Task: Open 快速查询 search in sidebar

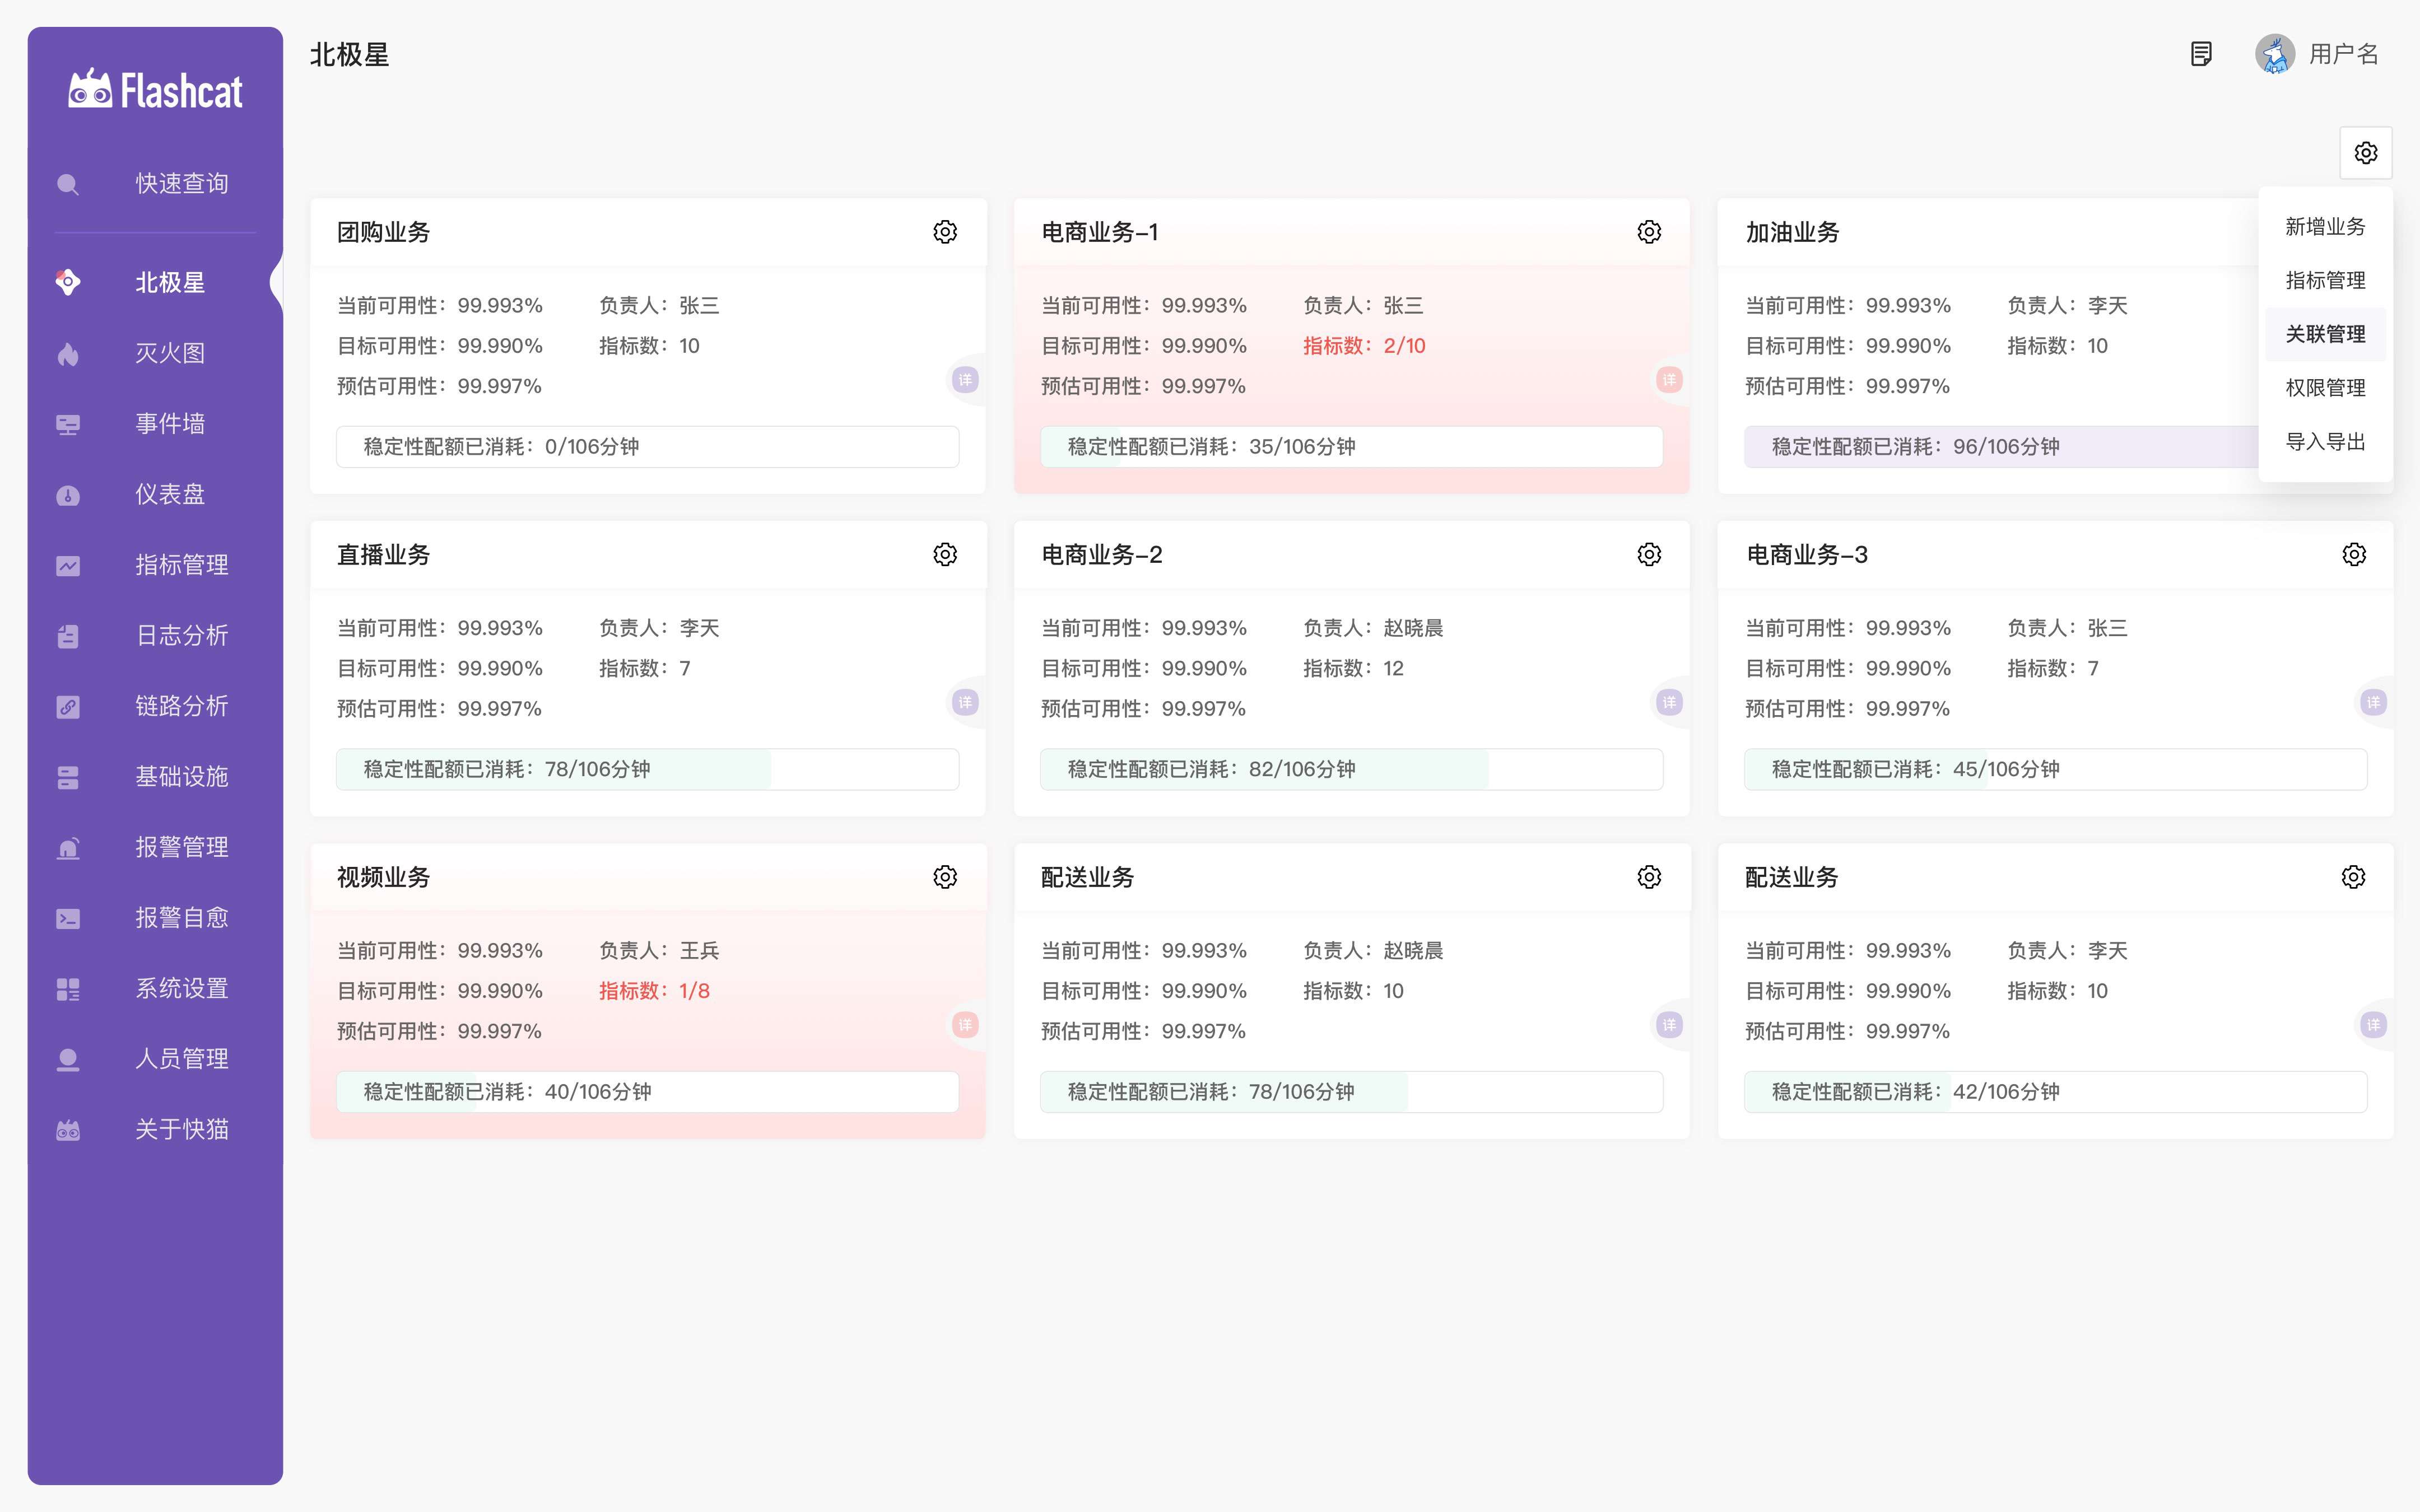Action: tap(181, 184)
